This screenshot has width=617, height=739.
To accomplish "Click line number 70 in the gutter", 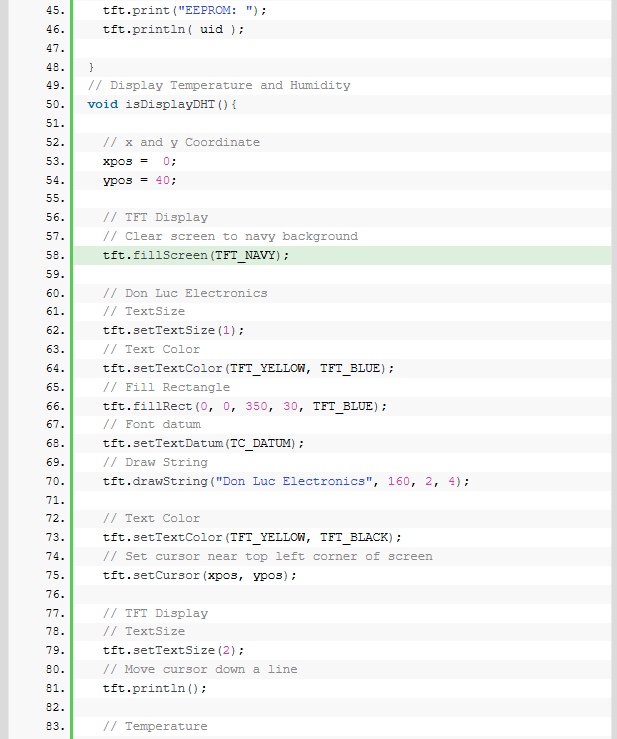I will tap(54, 481).
